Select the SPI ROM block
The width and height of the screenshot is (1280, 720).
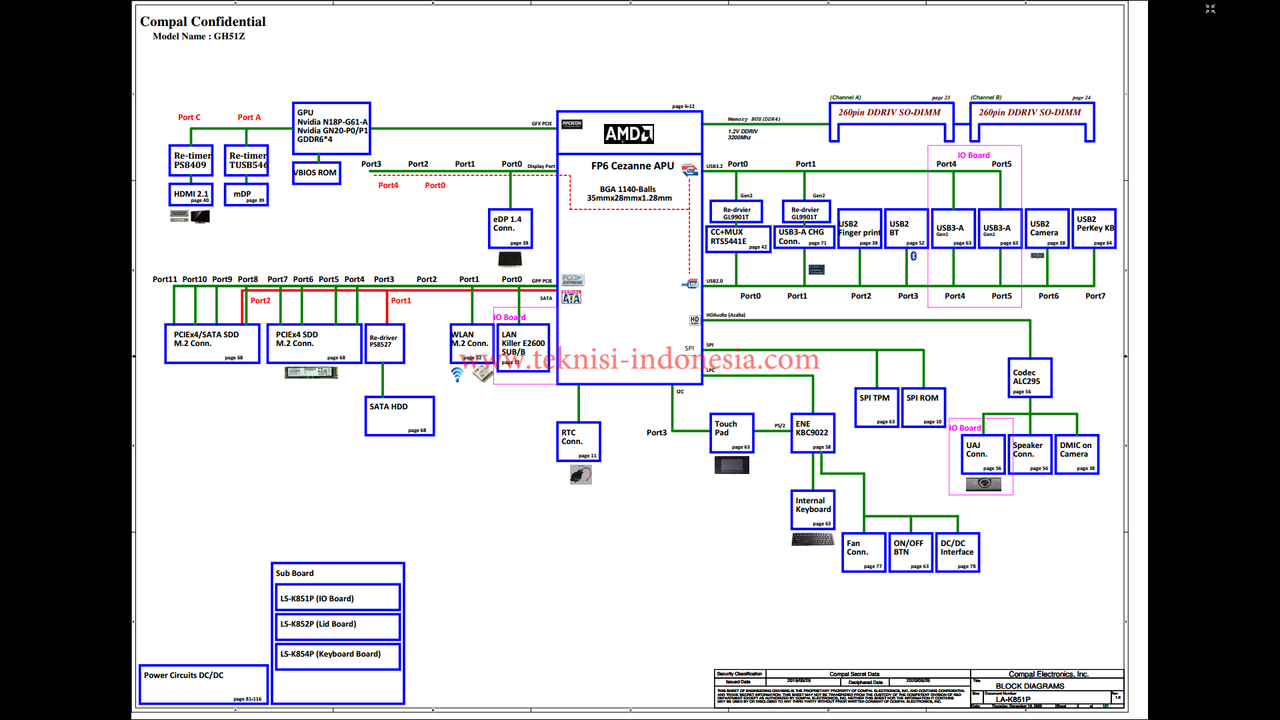click(924, 408)
